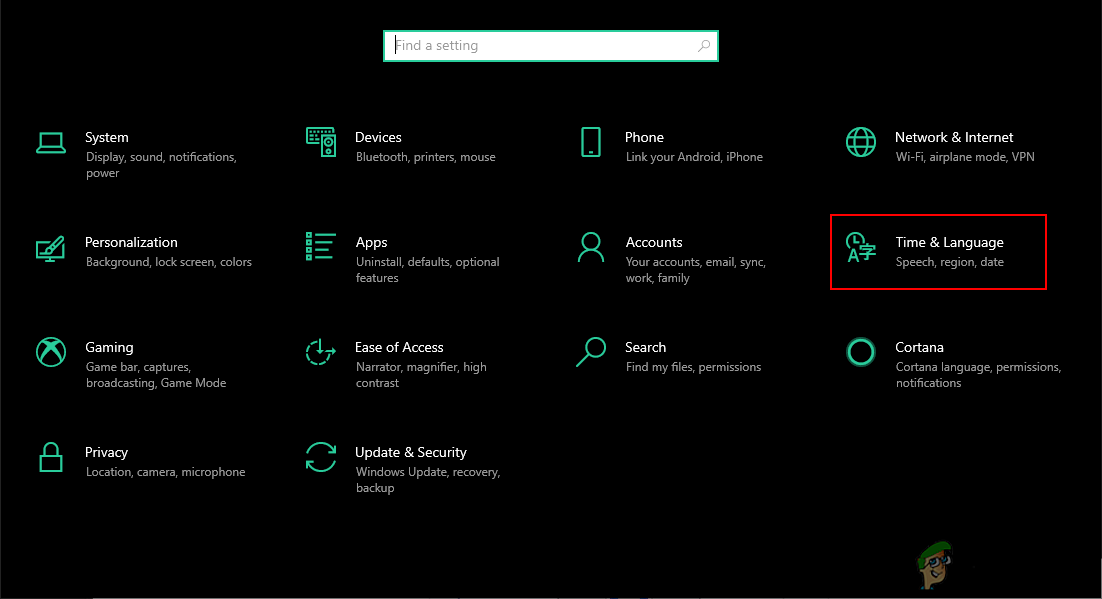Open Network & Internet title

954,137
